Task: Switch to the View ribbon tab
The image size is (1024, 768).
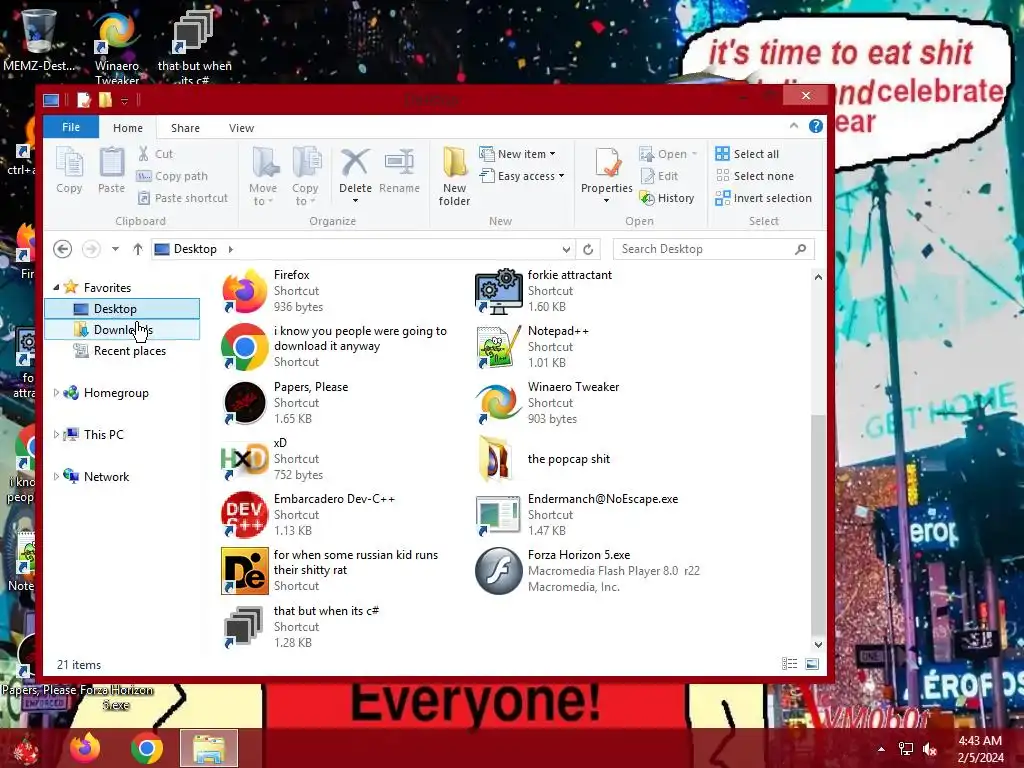Action: click(242, 128)
